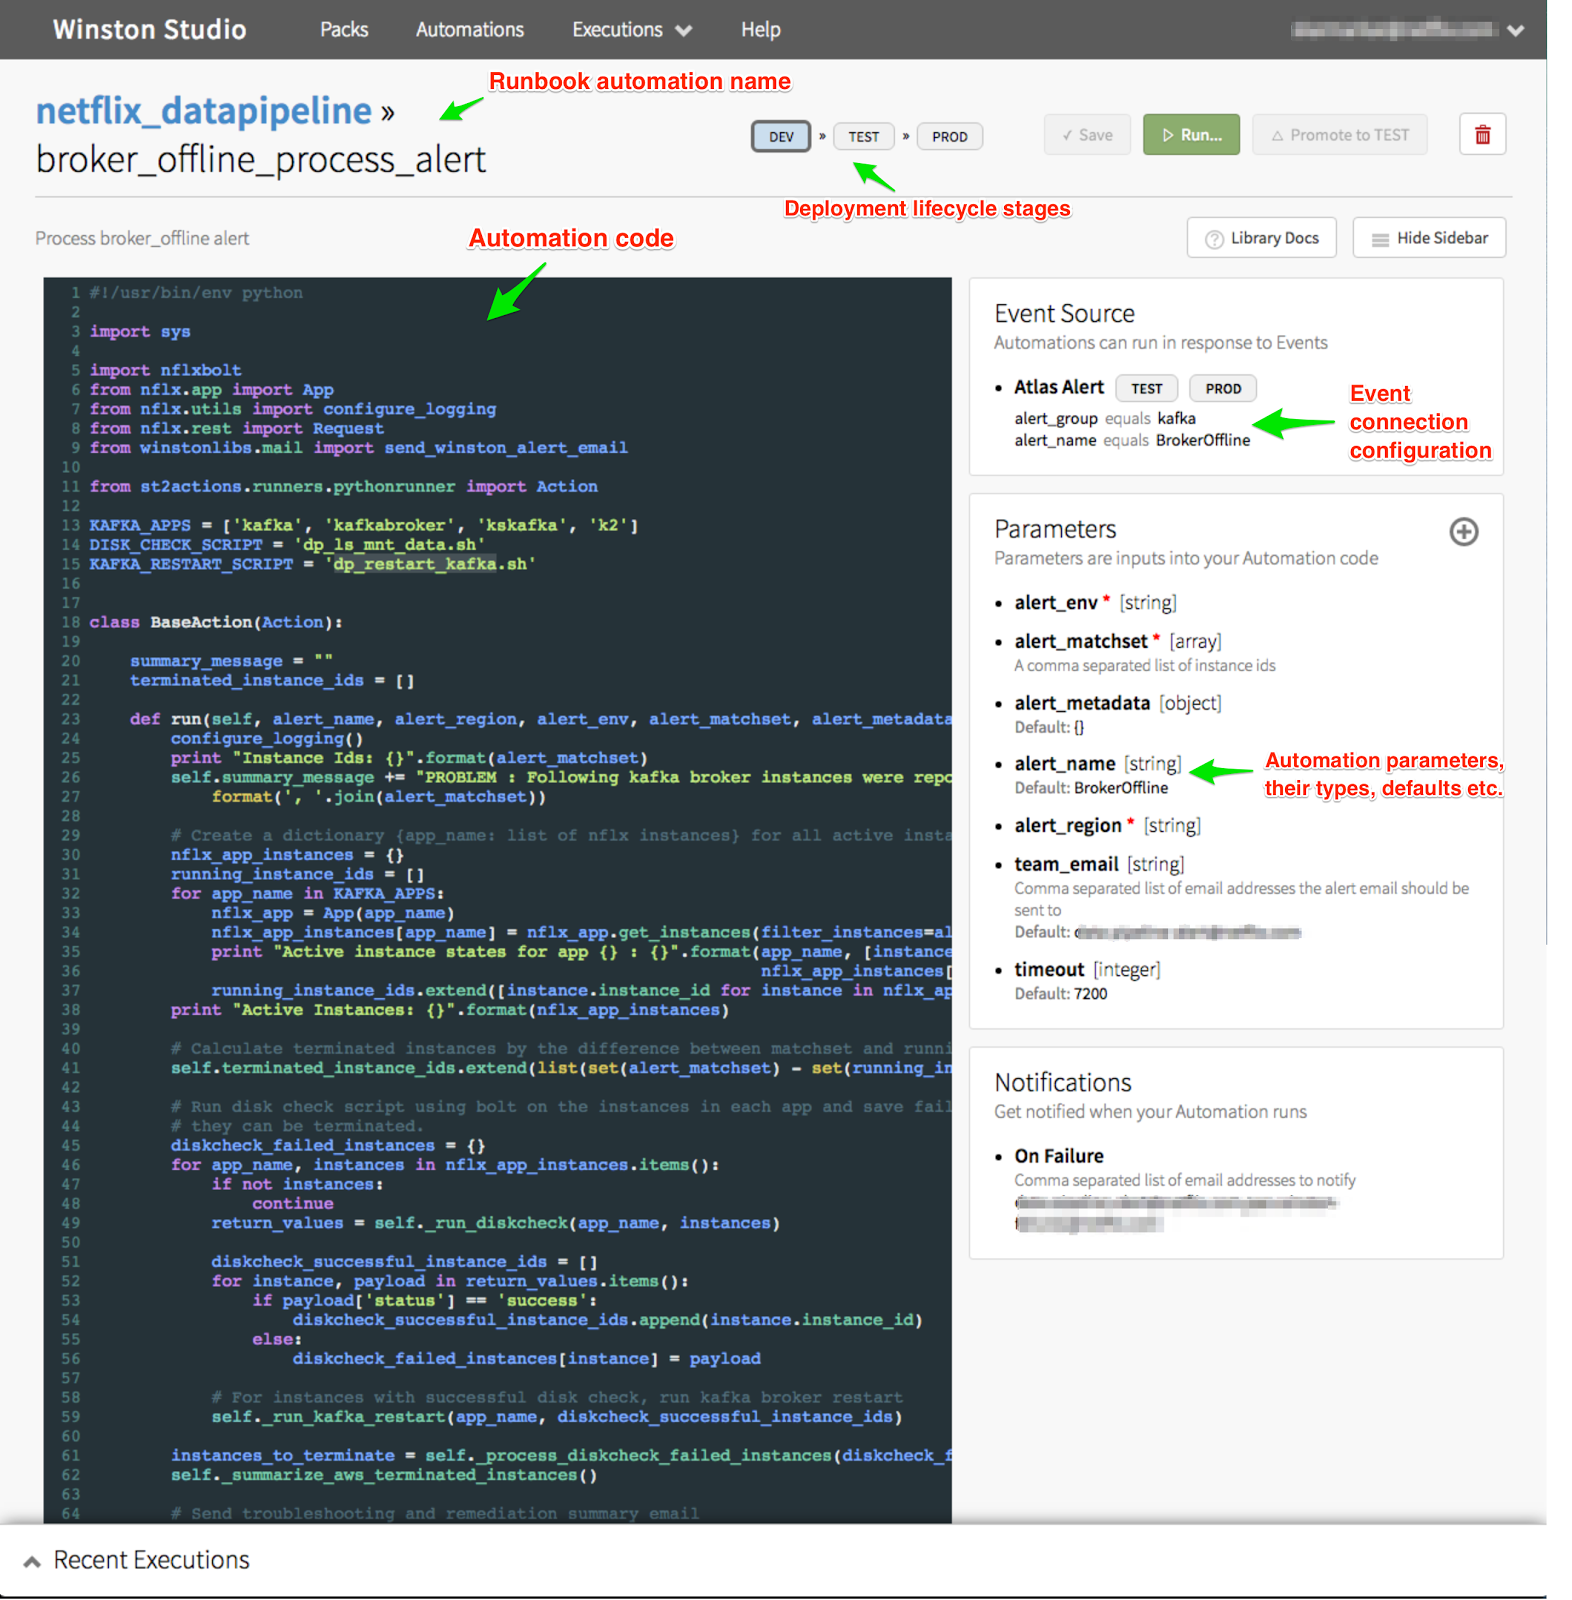Open the Executions dropdown menu
Screen dimensions: 1572x1600
pos(632,30)
